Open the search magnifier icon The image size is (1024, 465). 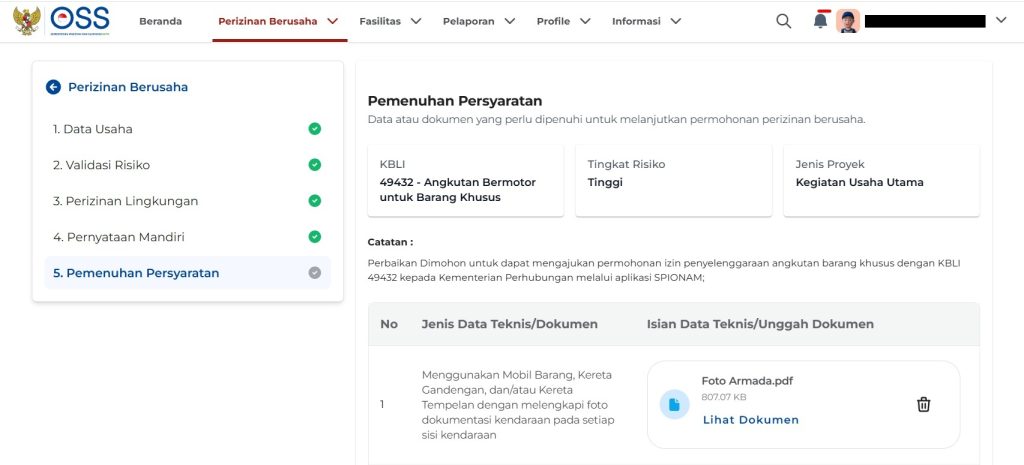783,21
